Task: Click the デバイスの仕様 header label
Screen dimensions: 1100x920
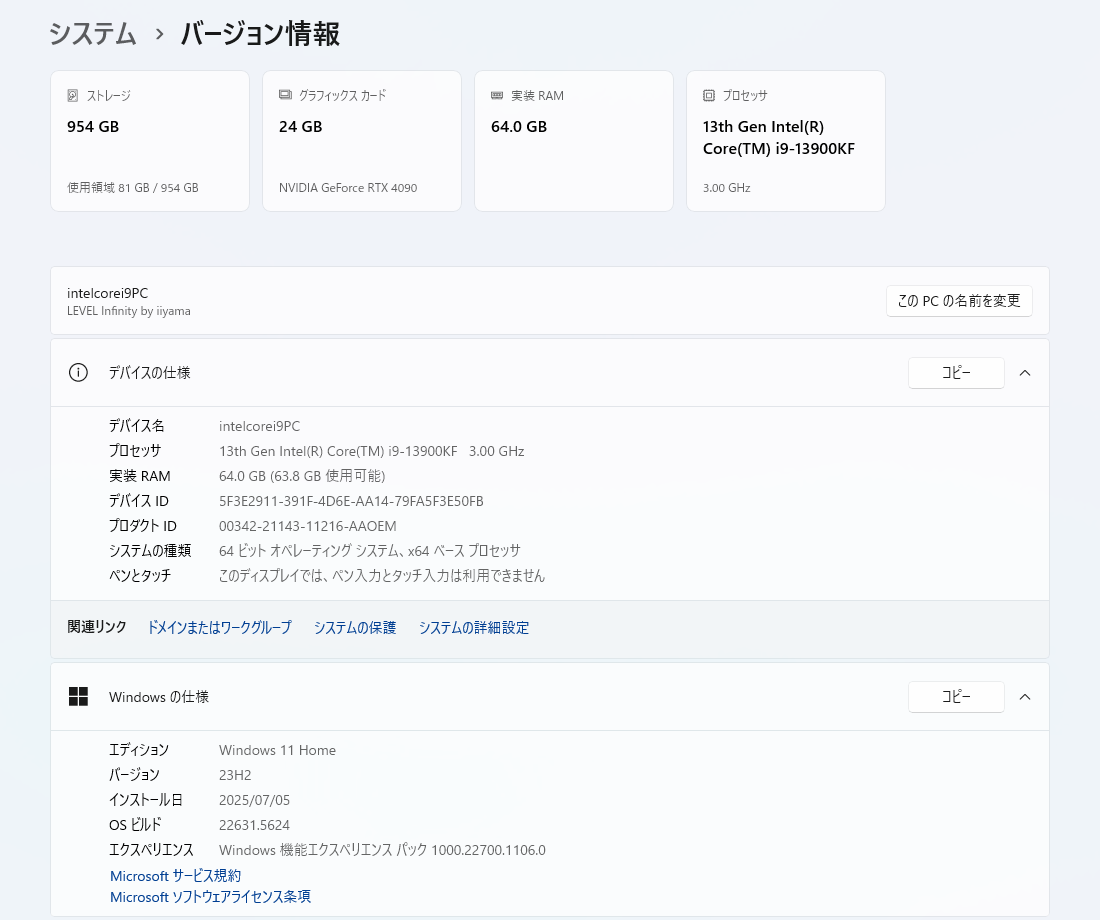Action: pos(149,373)
